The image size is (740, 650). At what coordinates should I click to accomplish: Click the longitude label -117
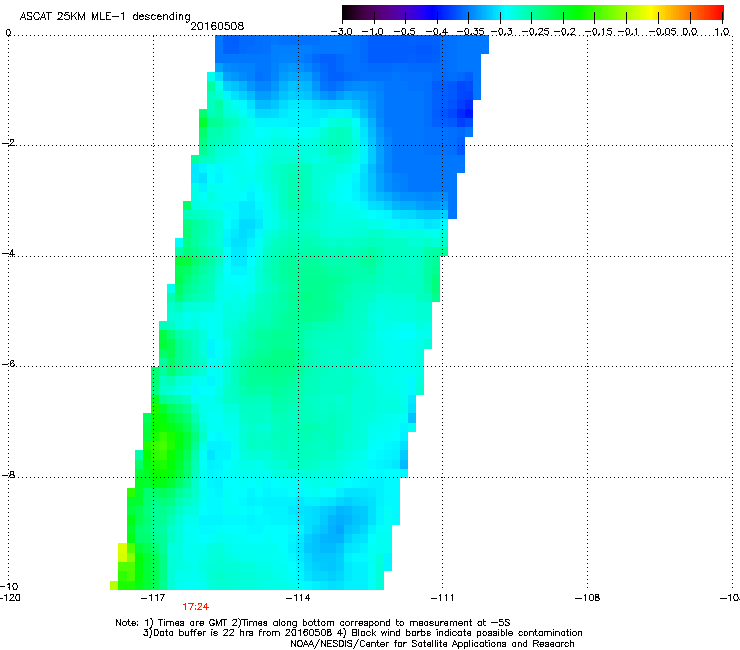[x=153, y=598]
